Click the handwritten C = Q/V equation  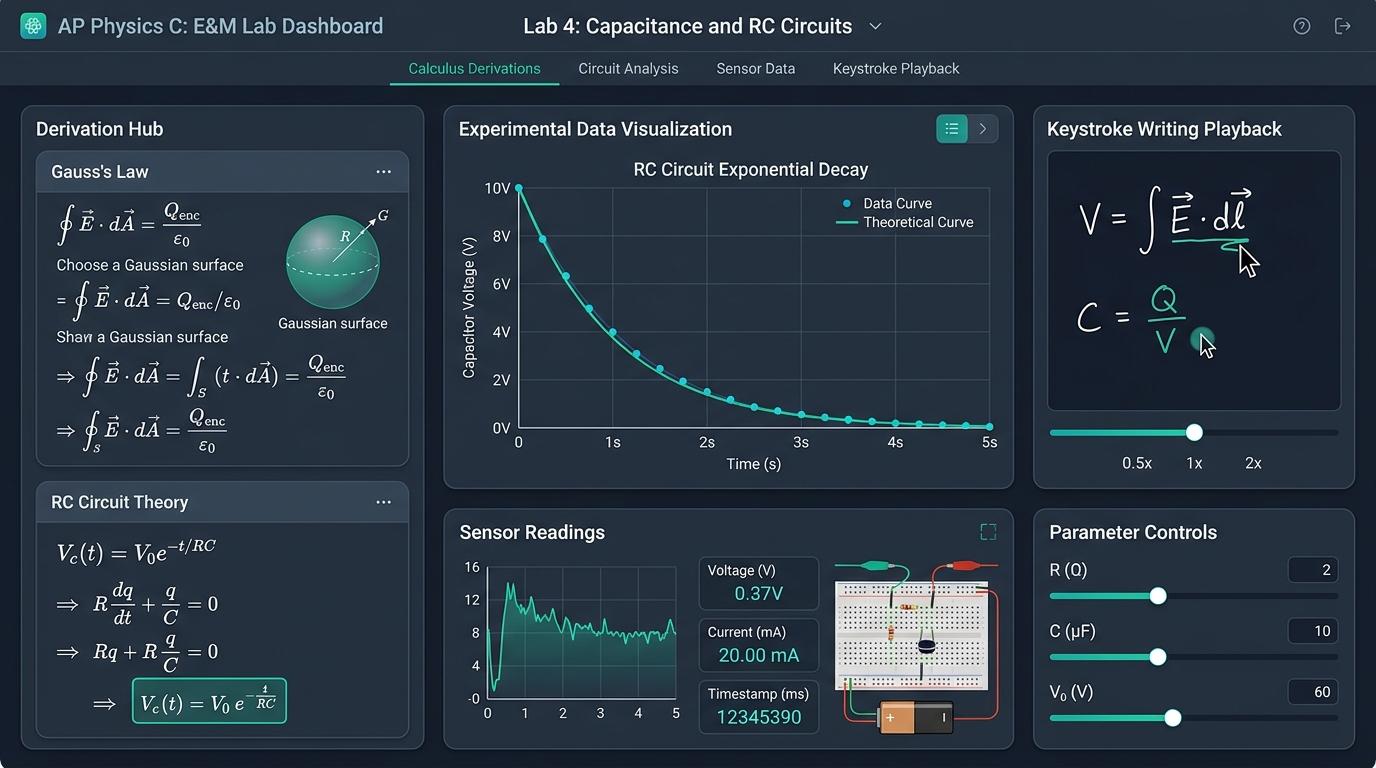(x=1132, y=319)
